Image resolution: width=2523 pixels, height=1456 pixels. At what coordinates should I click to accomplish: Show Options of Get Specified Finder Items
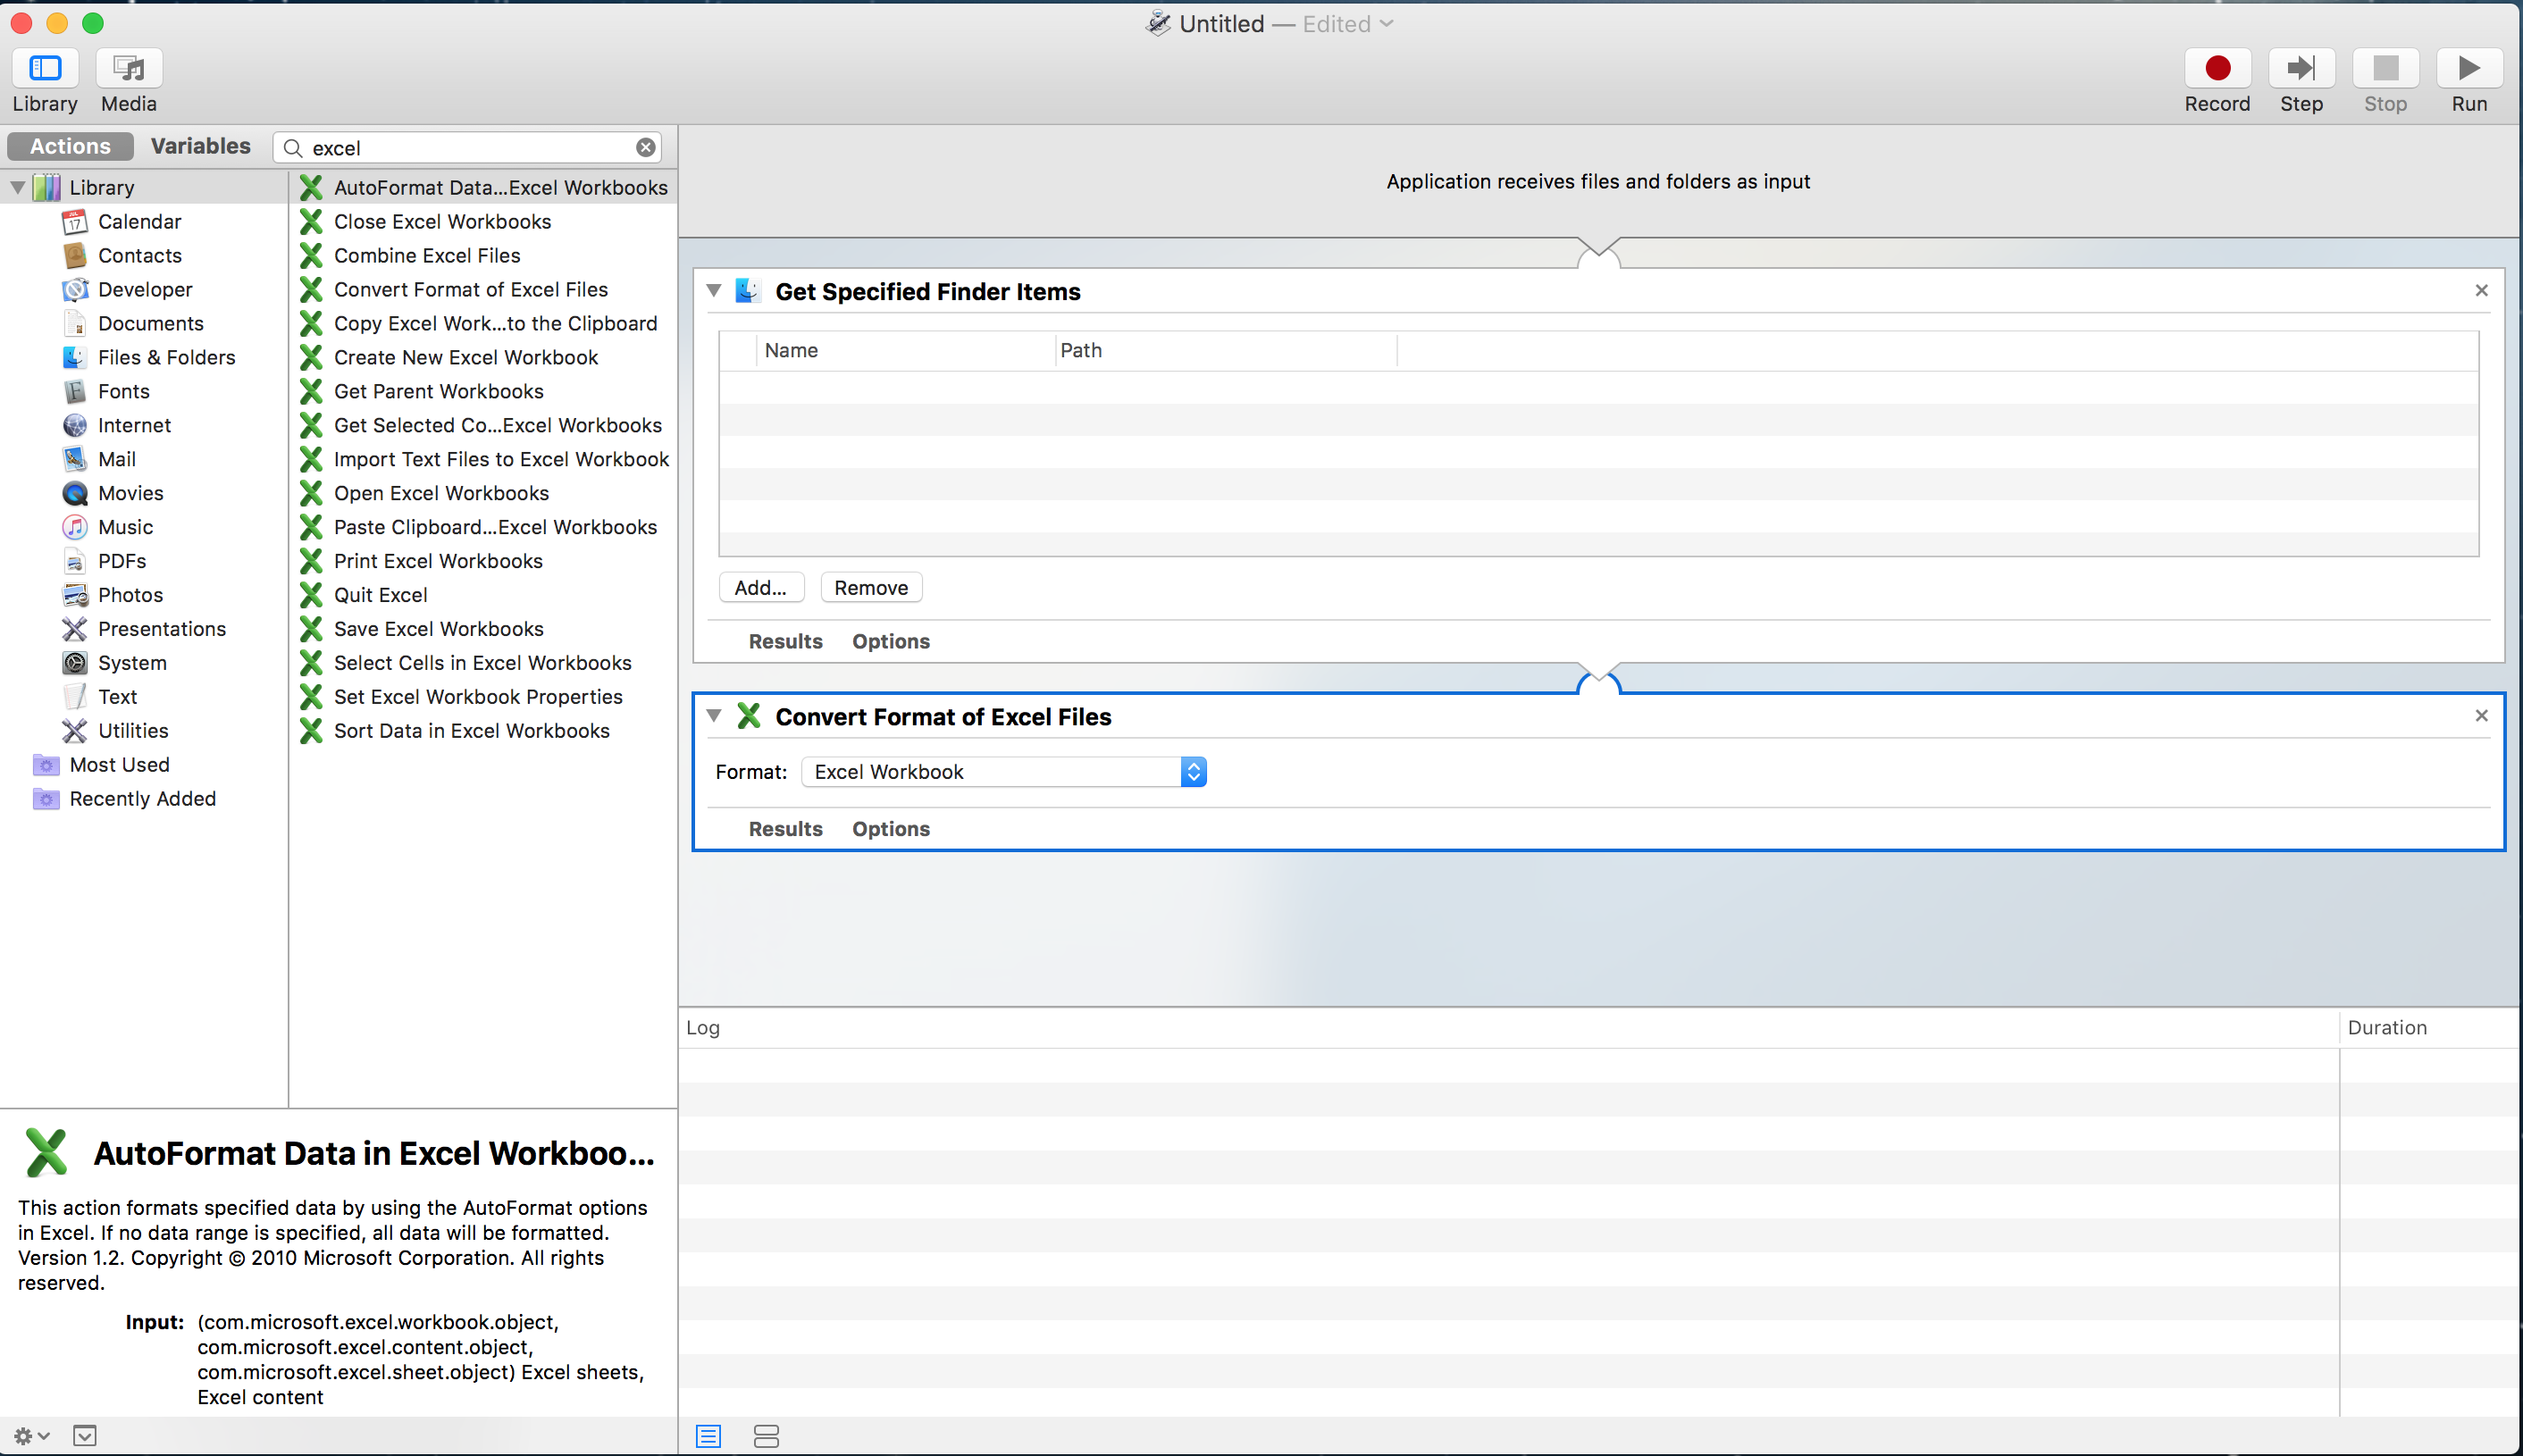click(891, 641)
